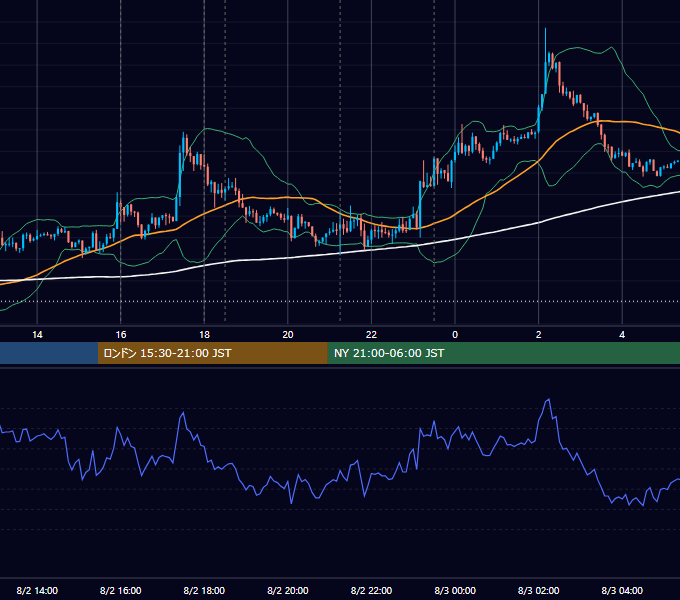Image resolution: width=680 pixels, height=600 pixels.
Task: Click the 8/3 00:00 label on oscillator axis
Action: tap(455, 590)
